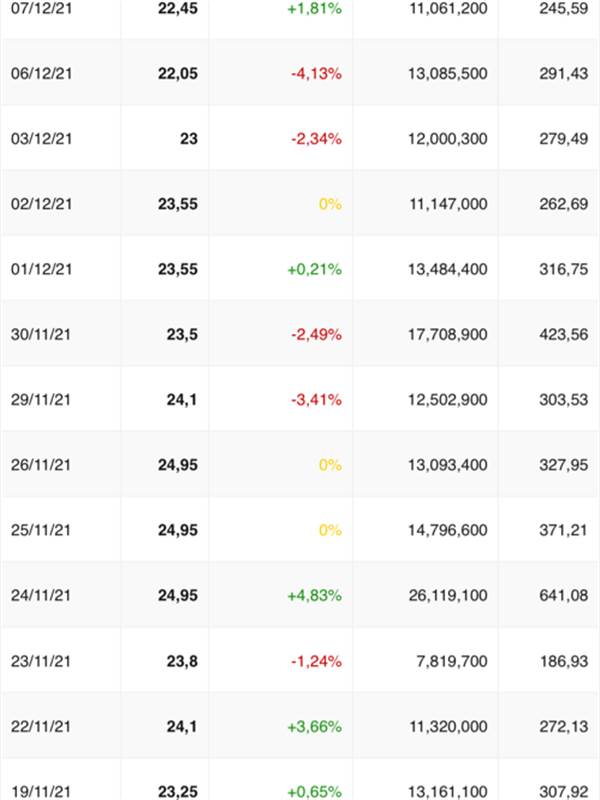Select the +3,66% change value
Screen dimensions: 600x800
coord(314,726)
